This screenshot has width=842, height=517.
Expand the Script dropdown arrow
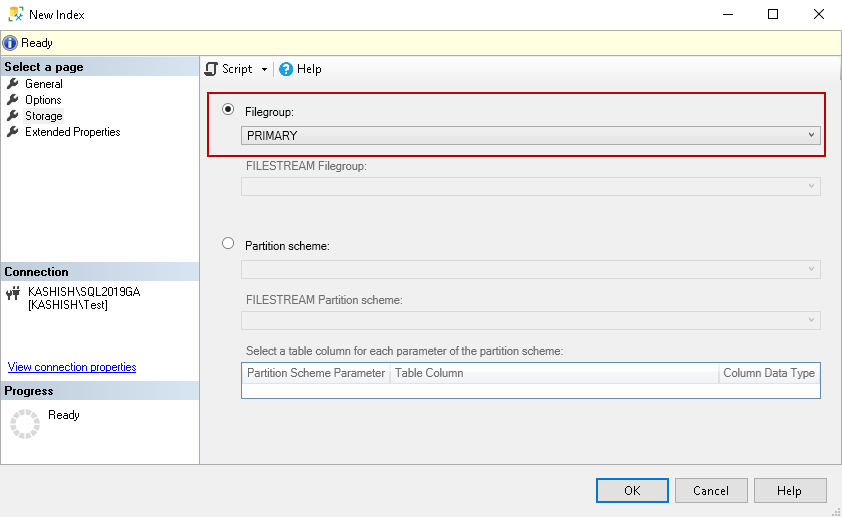tap(265, 69)
